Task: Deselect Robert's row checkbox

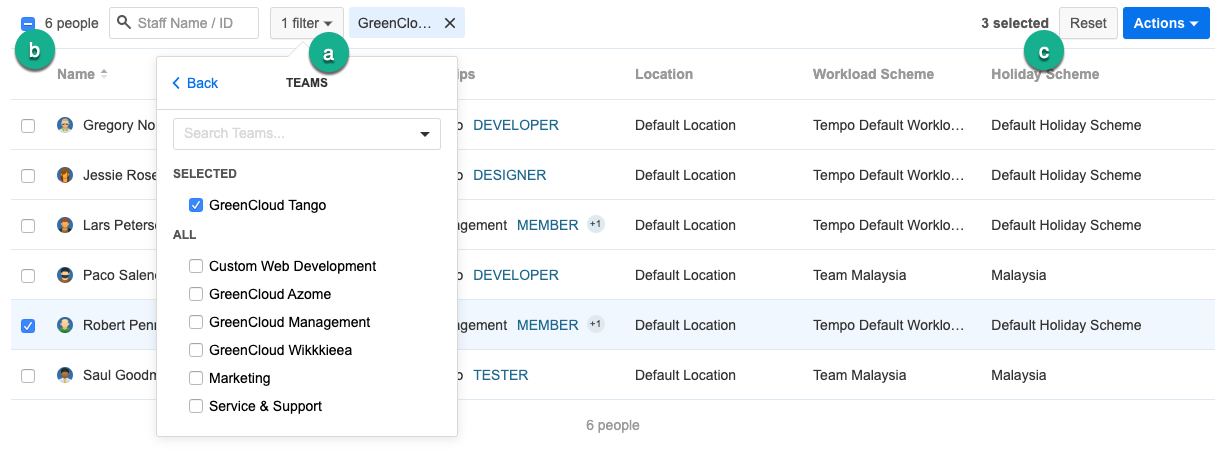Action: [x=28, y=326]
